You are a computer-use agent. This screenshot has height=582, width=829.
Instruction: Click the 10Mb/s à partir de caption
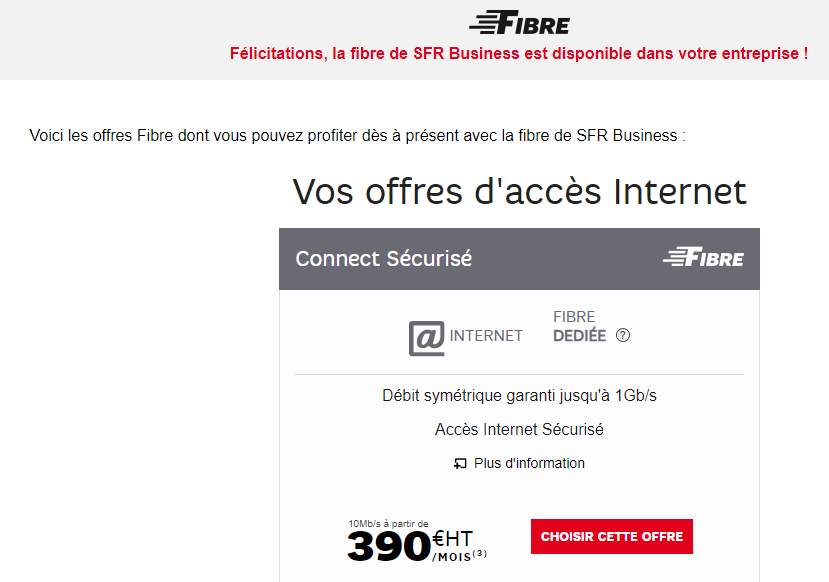(388, 523)
